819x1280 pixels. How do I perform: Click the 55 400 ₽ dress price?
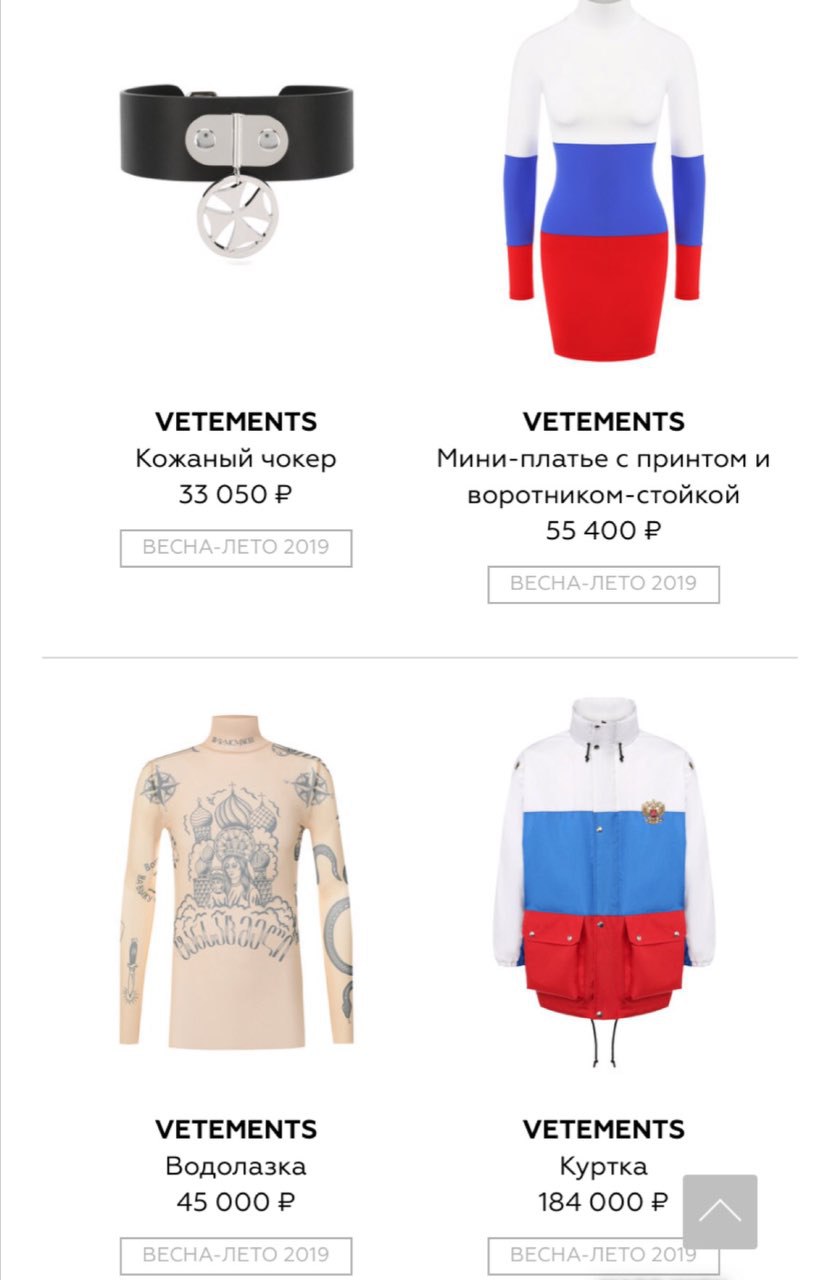pos(603,530)
